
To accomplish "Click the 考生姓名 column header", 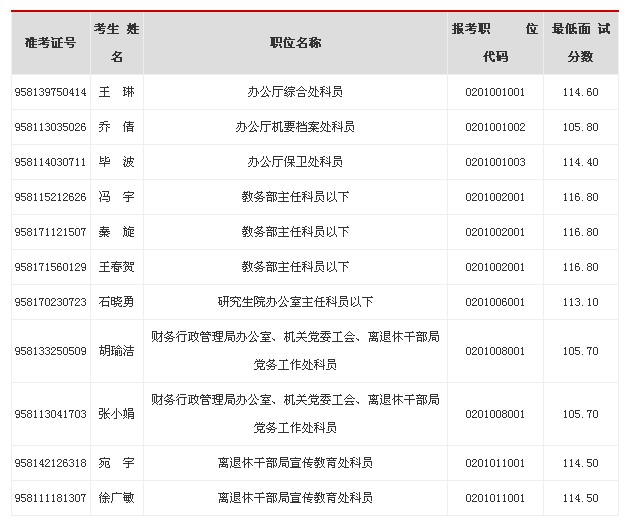I will (x=117, y=43).
